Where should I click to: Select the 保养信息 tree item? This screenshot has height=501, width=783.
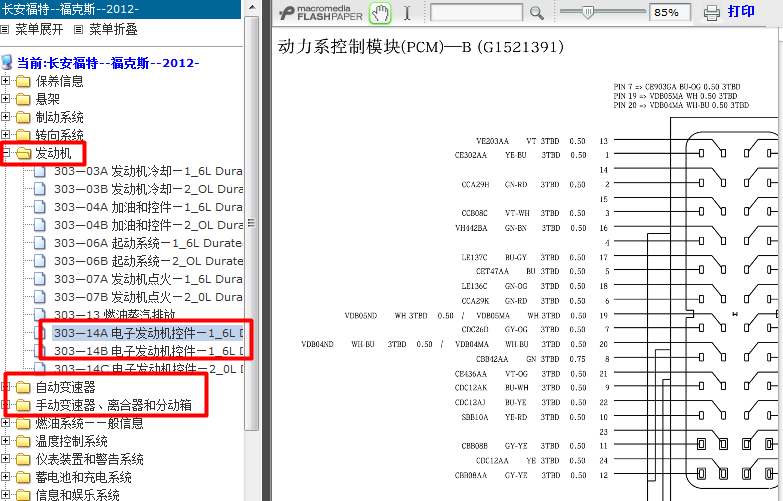[x=59, y=81]
